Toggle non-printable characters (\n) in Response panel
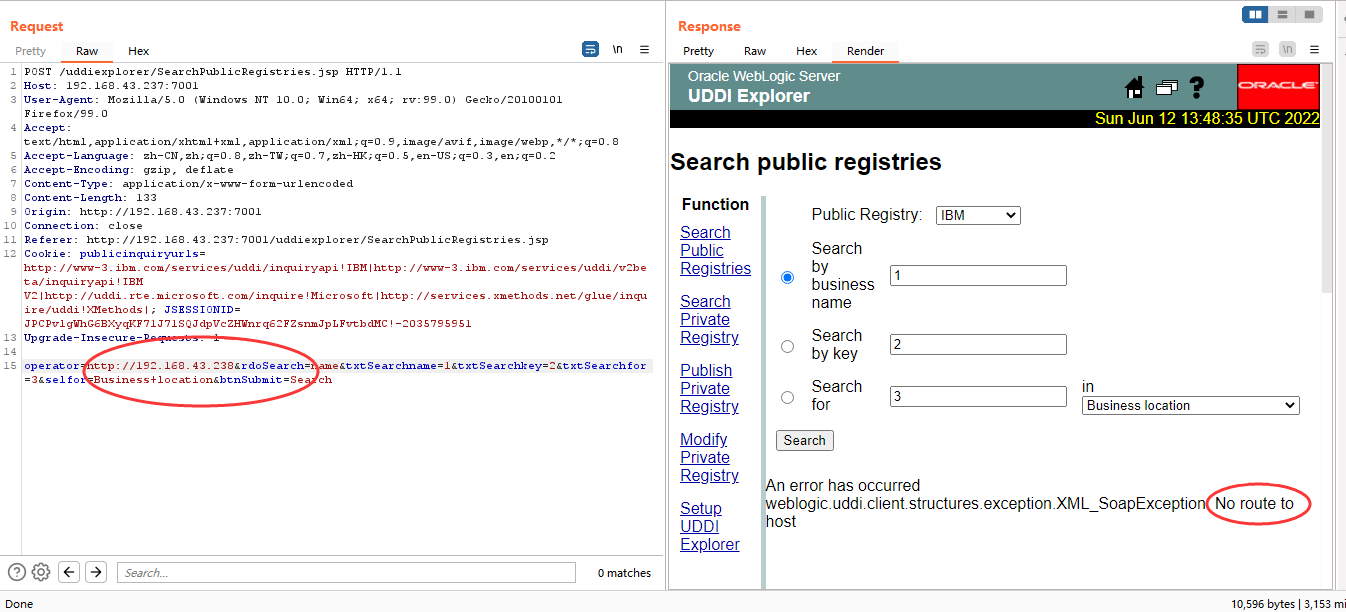 (x=1288, y=49)
